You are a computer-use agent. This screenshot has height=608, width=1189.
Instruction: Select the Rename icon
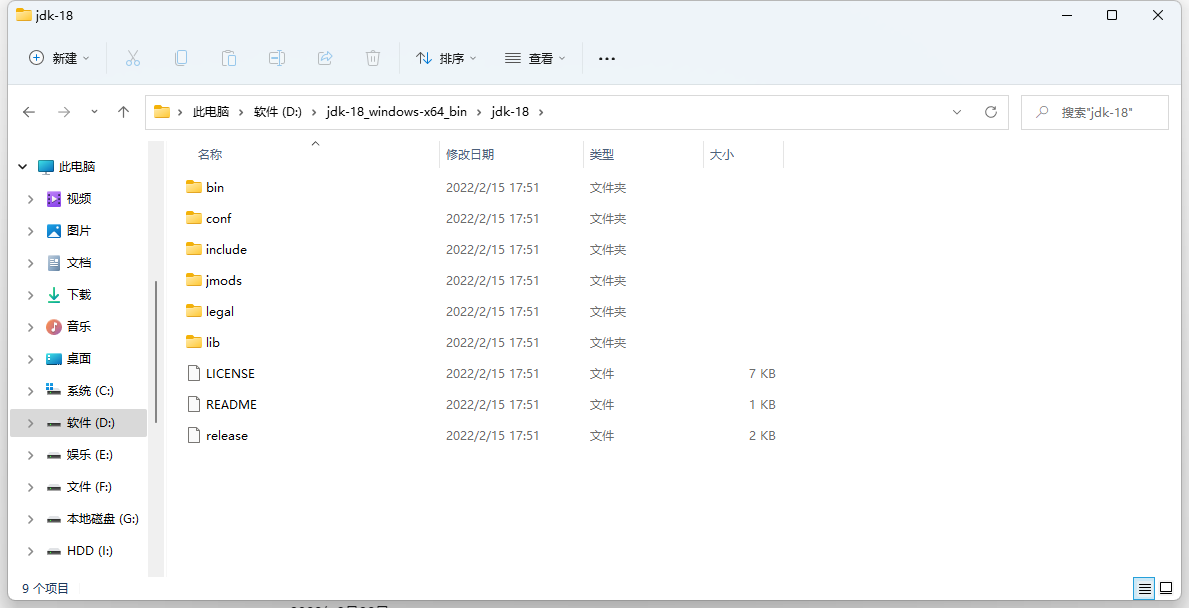(x=277, y=58)
